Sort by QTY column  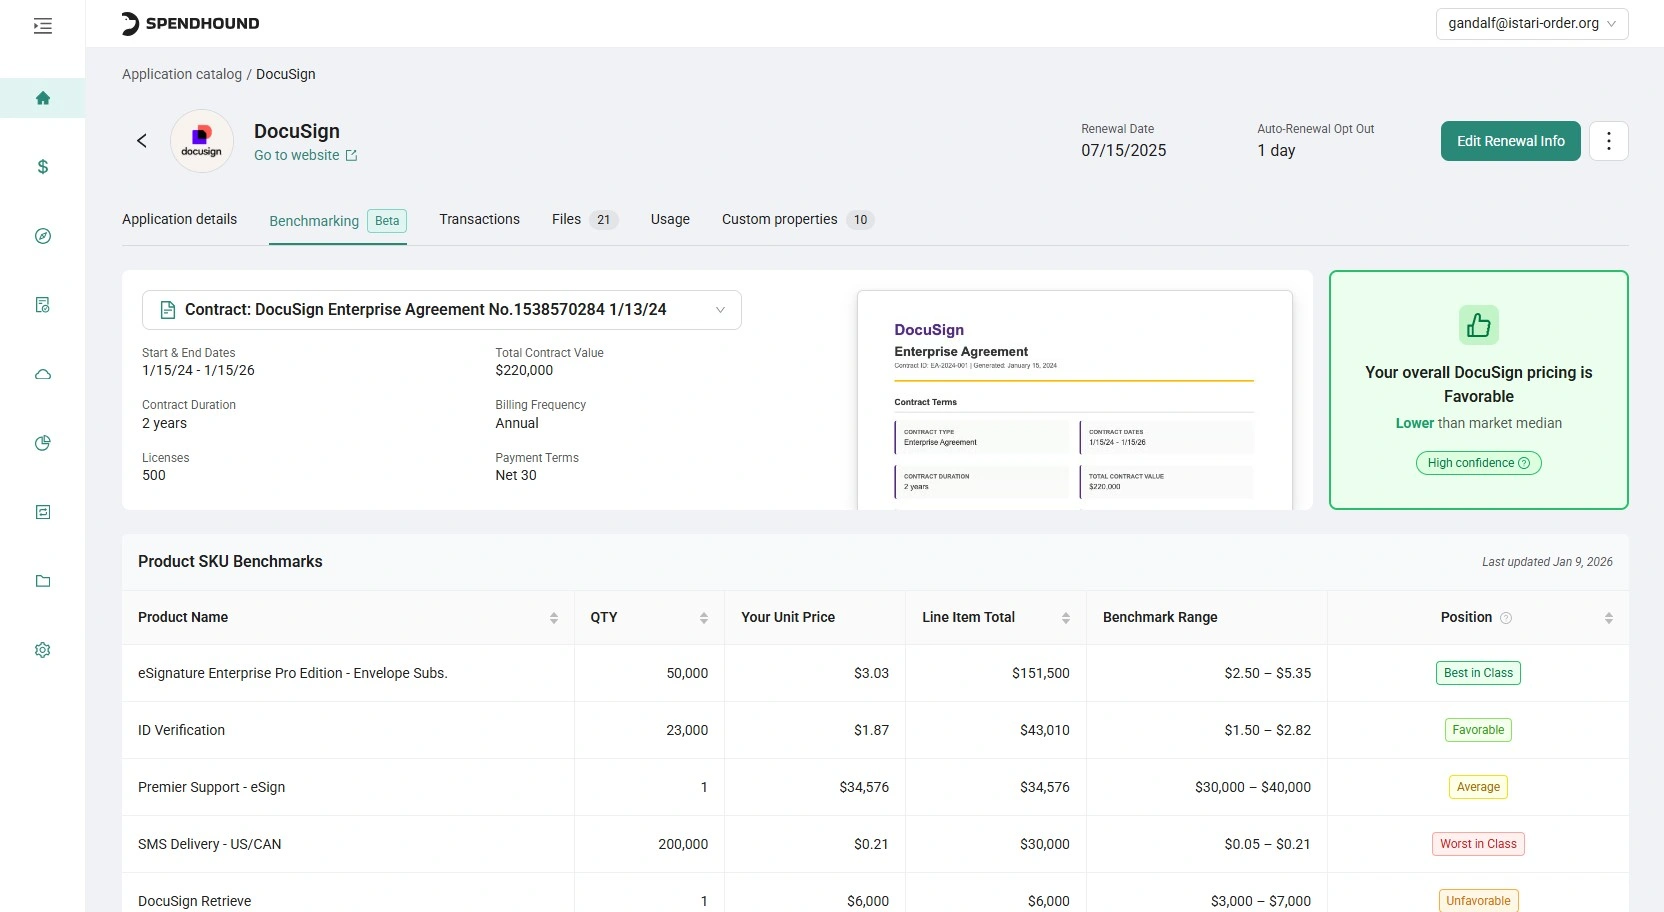703,618
